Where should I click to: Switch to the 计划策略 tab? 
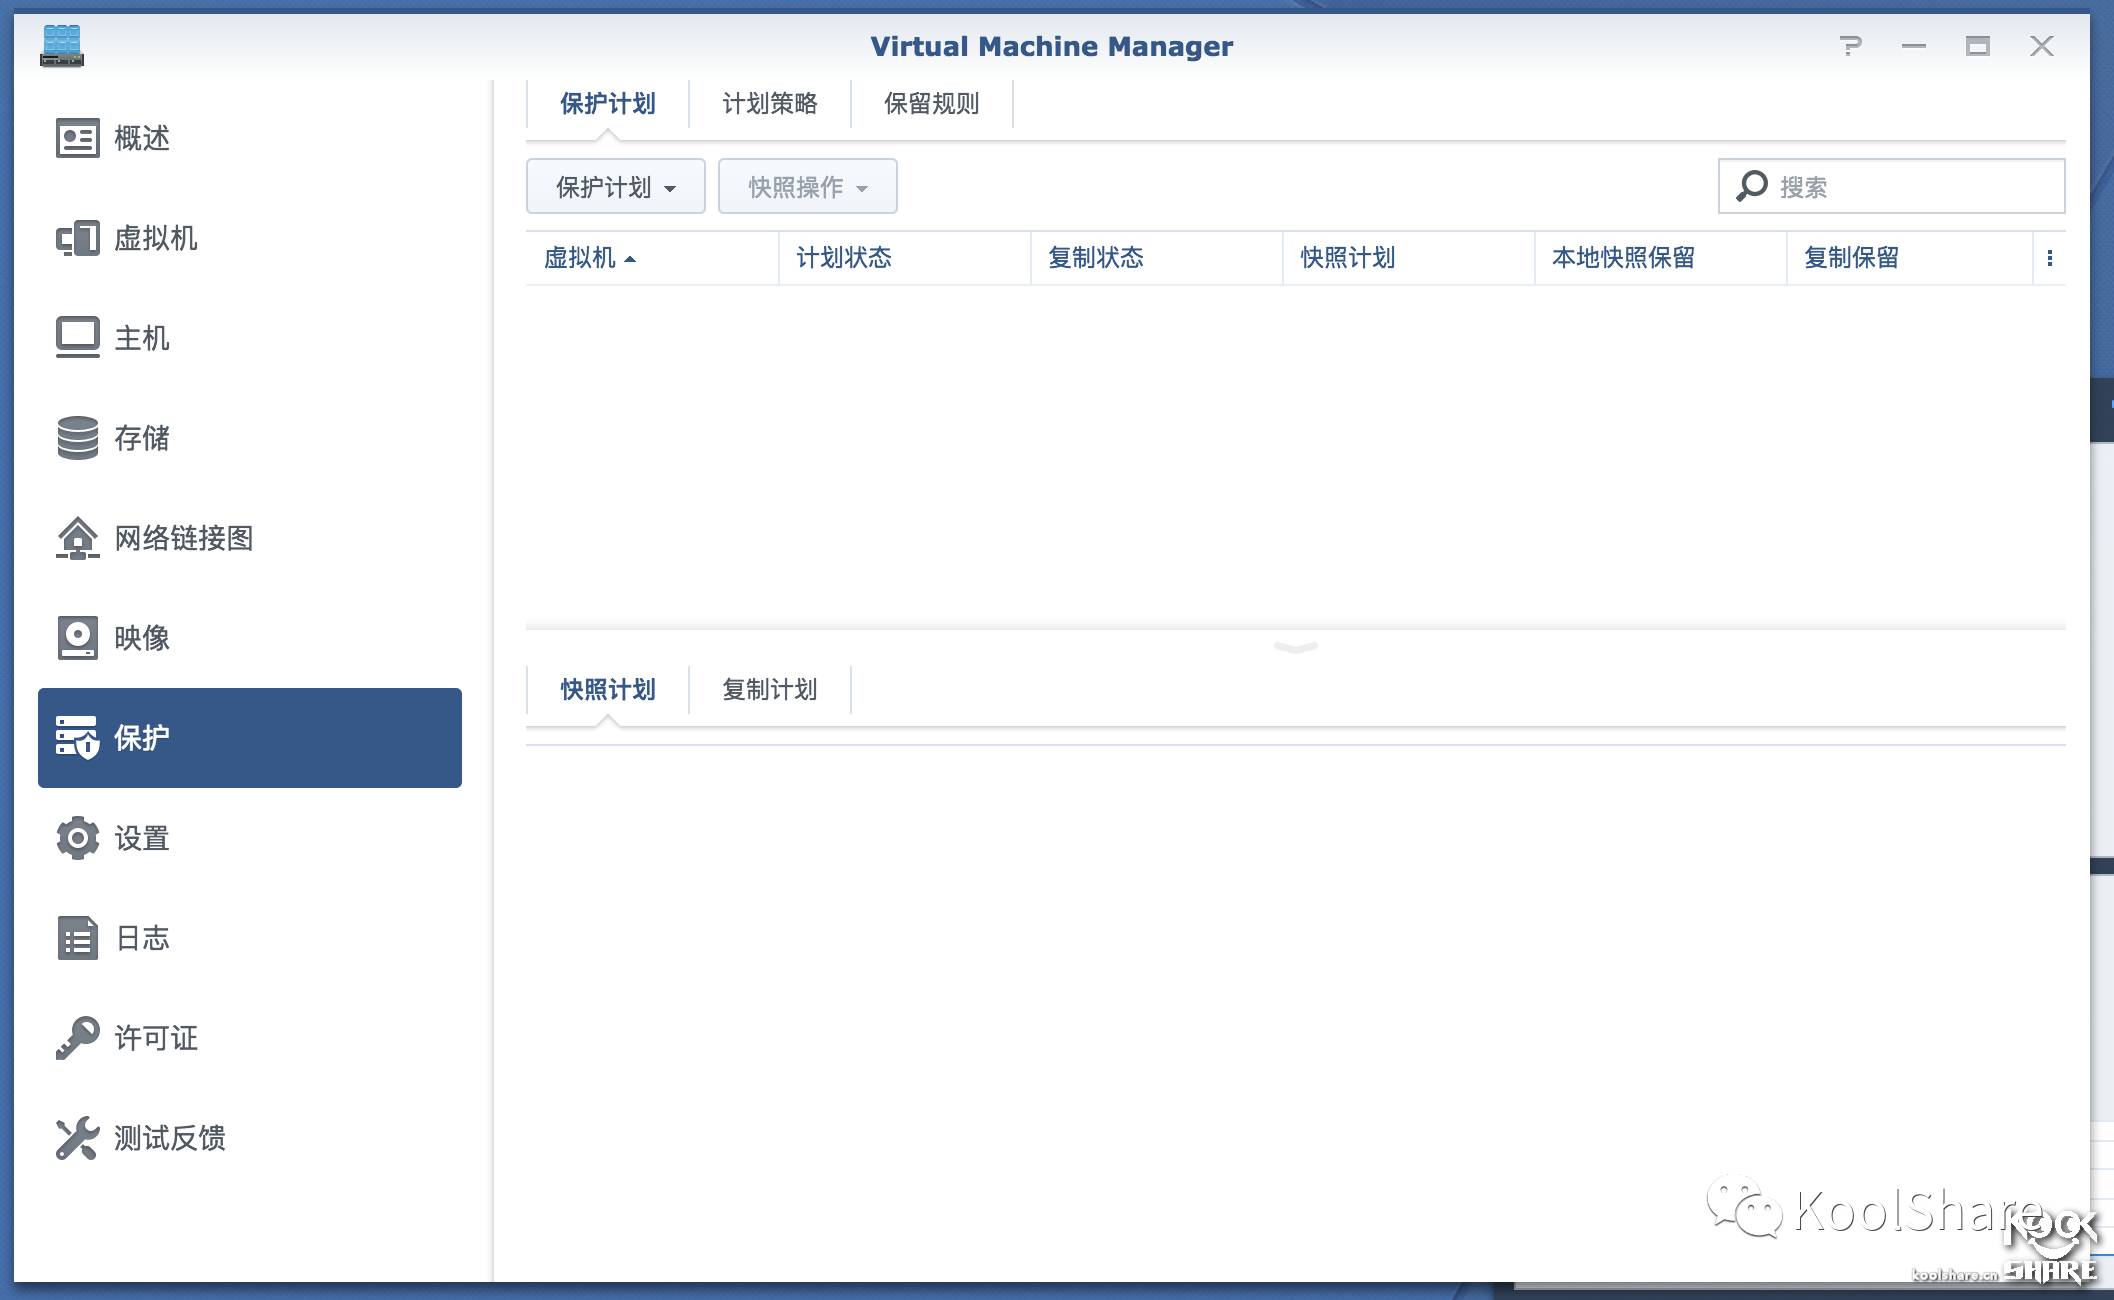[769, 104]
